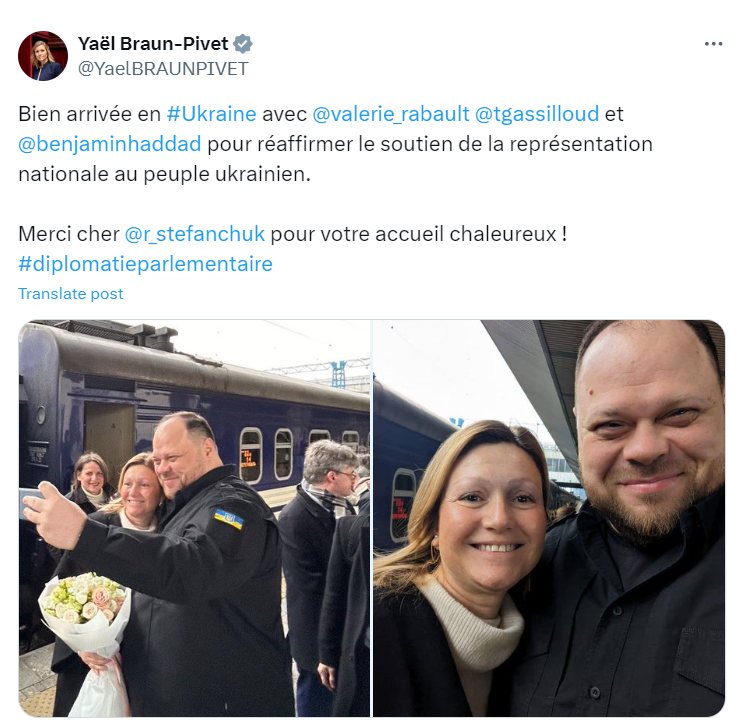Click the text 'nationale au peuple ukrainien'

coord(164,174)
